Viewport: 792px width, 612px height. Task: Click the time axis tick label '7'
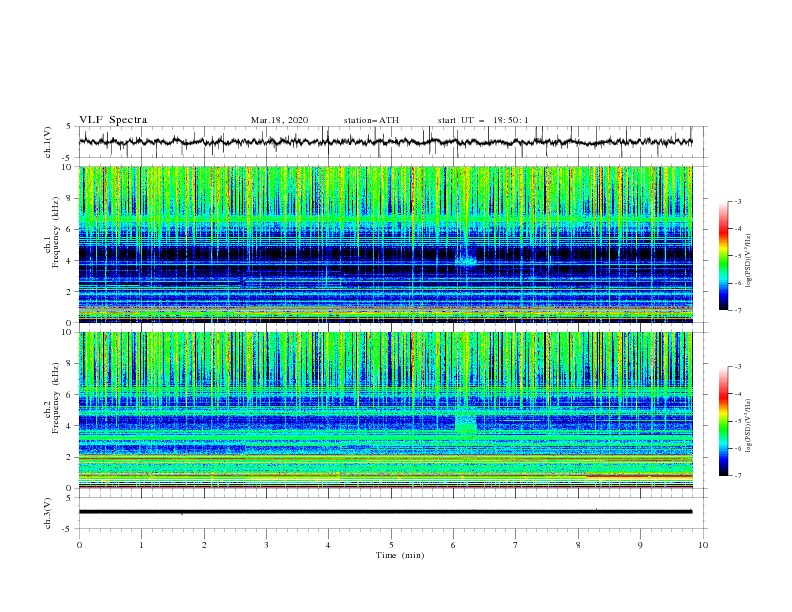pyautogui.click(x=516, y=545)
